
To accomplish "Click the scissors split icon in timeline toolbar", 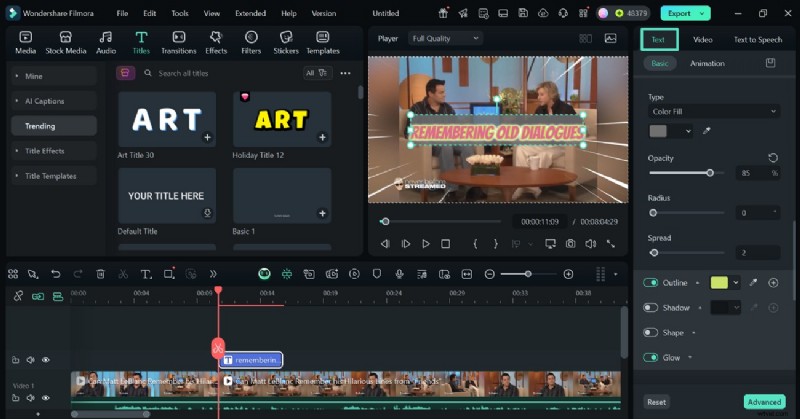I will click(123, 274).
